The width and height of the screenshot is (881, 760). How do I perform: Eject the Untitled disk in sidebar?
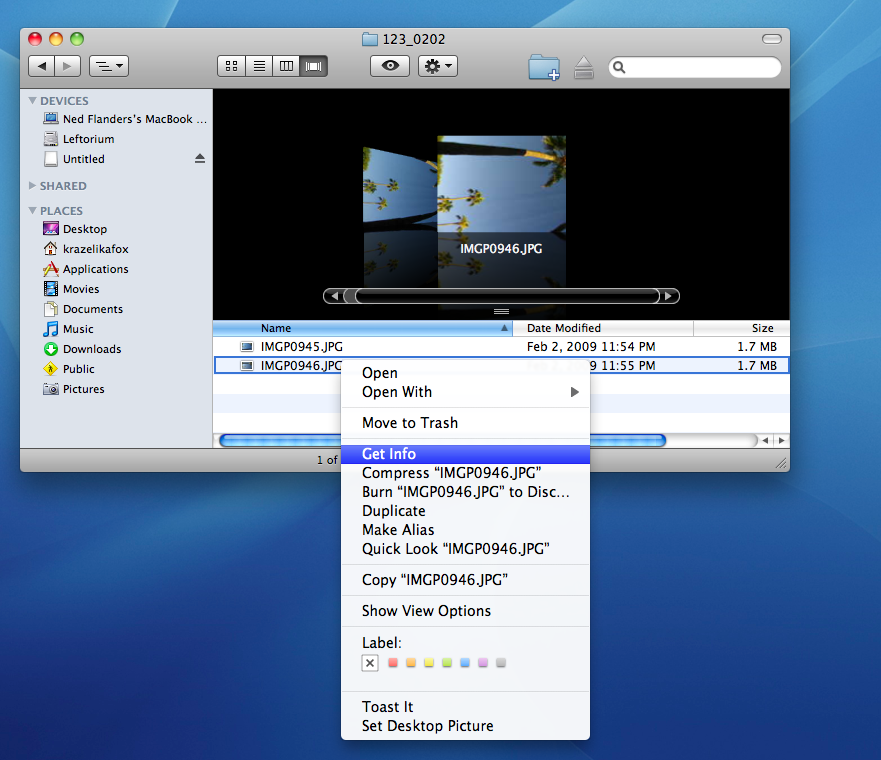pos(200,159)
